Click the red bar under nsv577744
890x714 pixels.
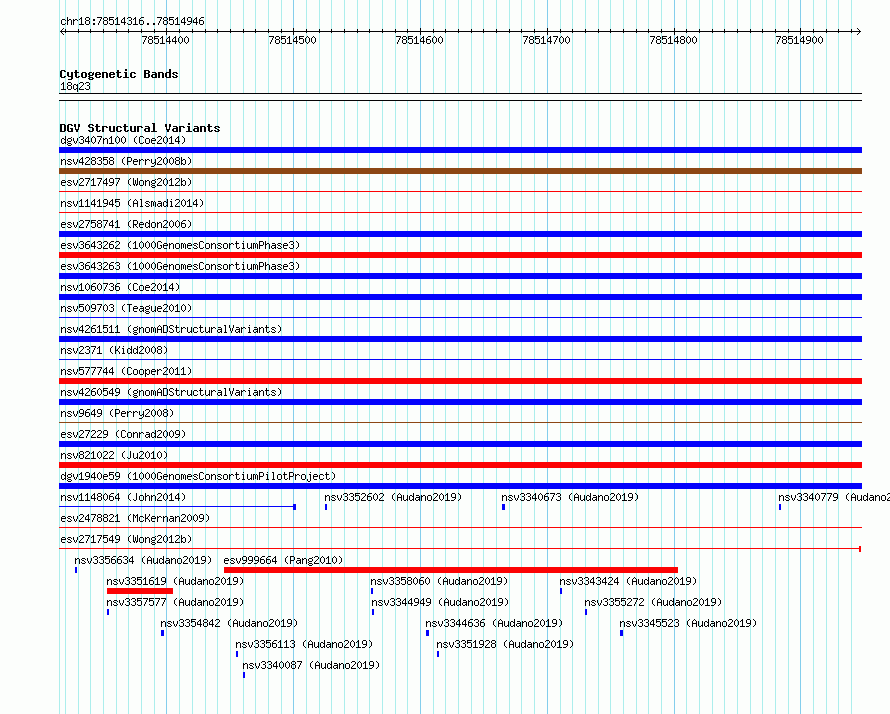point(460,381)
